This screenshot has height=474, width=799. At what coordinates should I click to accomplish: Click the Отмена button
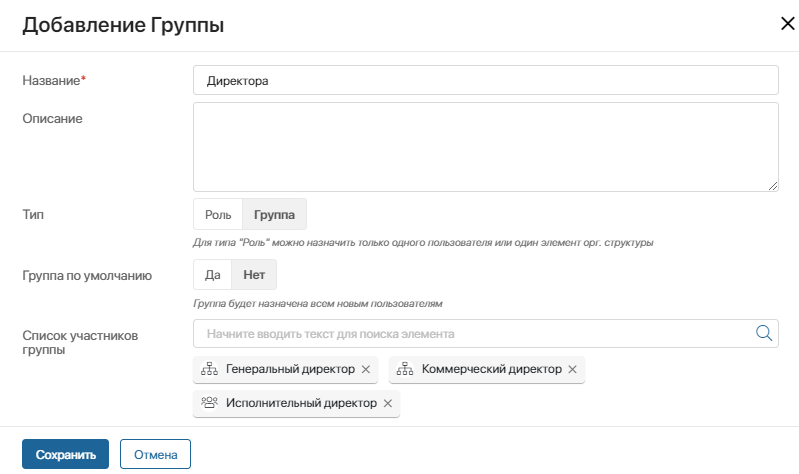155,454
